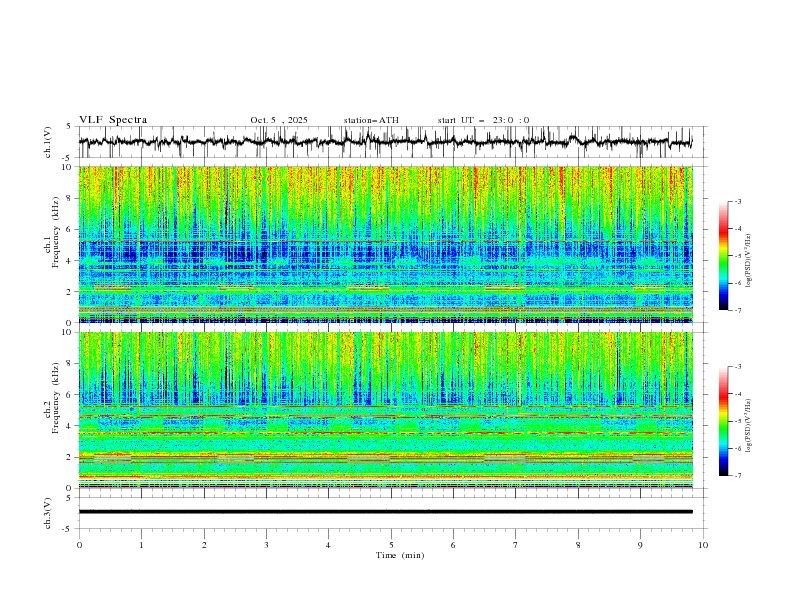Click the time axis tick label "4"
This screenshot has height=612, width=792.
click(328, 545)
